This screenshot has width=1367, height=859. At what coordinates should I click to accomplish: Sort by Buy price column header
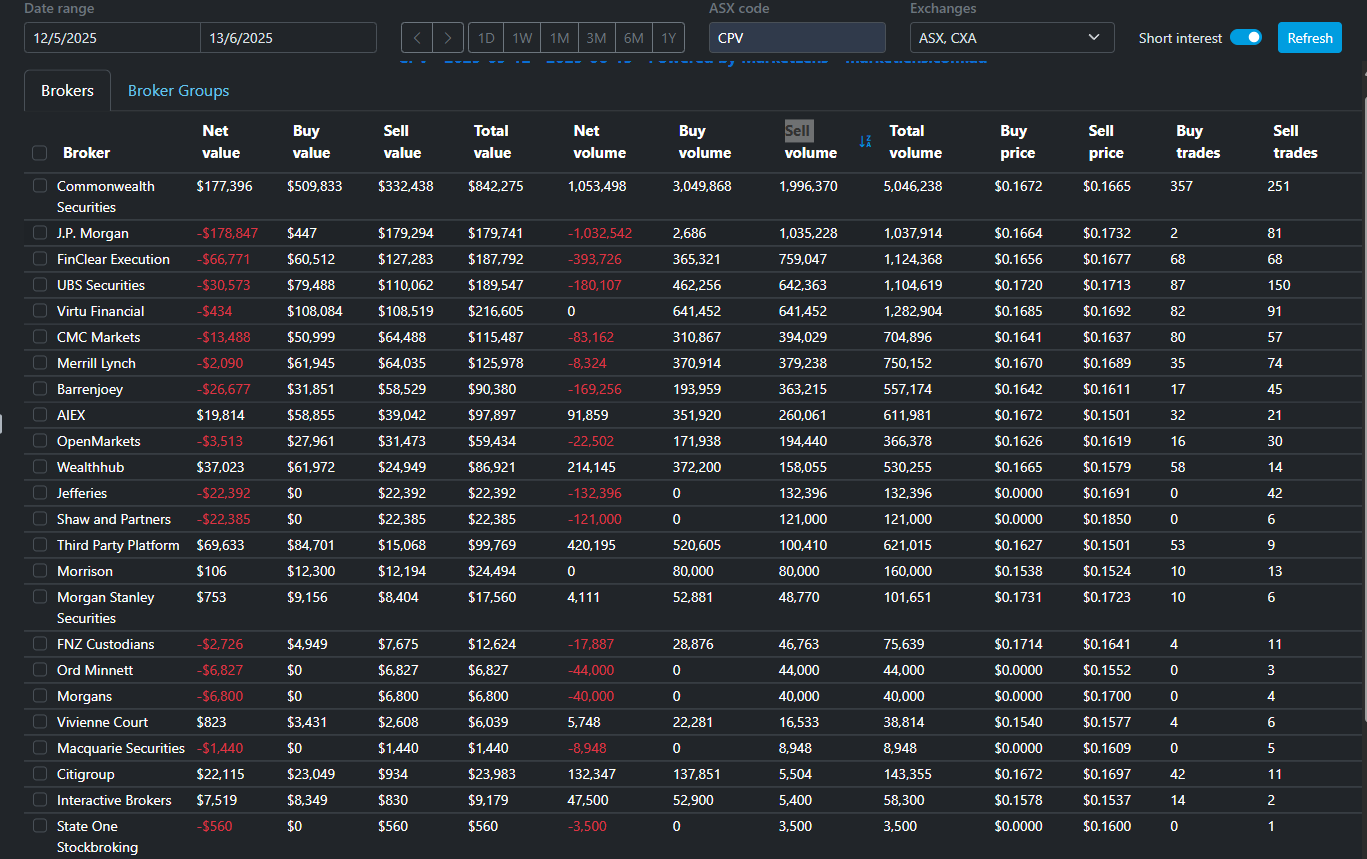click(x=1017, y=142)
